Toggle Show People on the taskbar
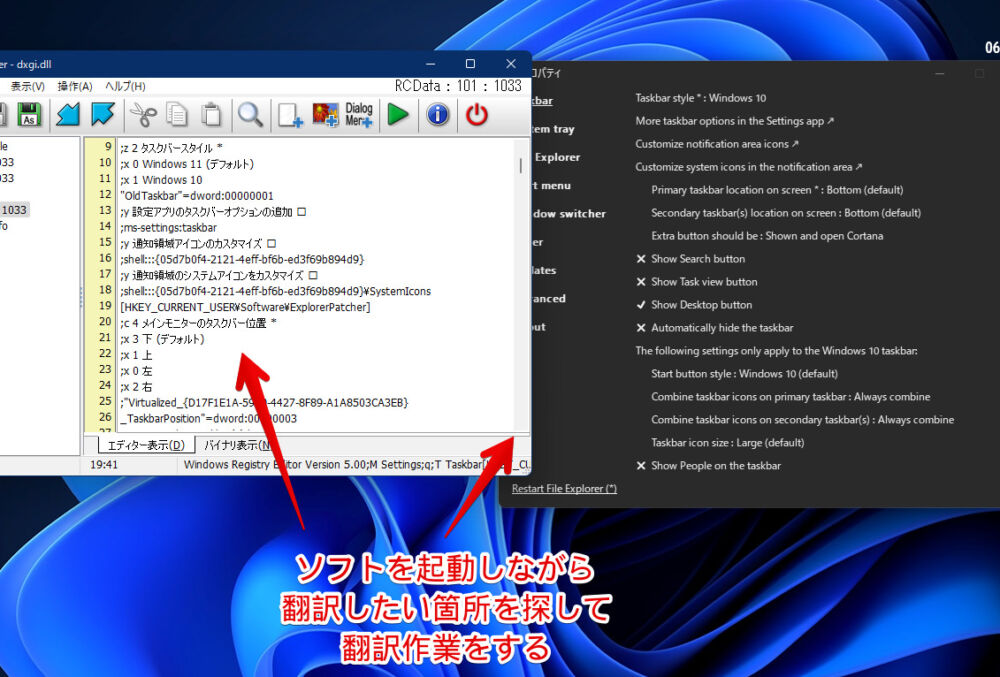 [709, 465]
